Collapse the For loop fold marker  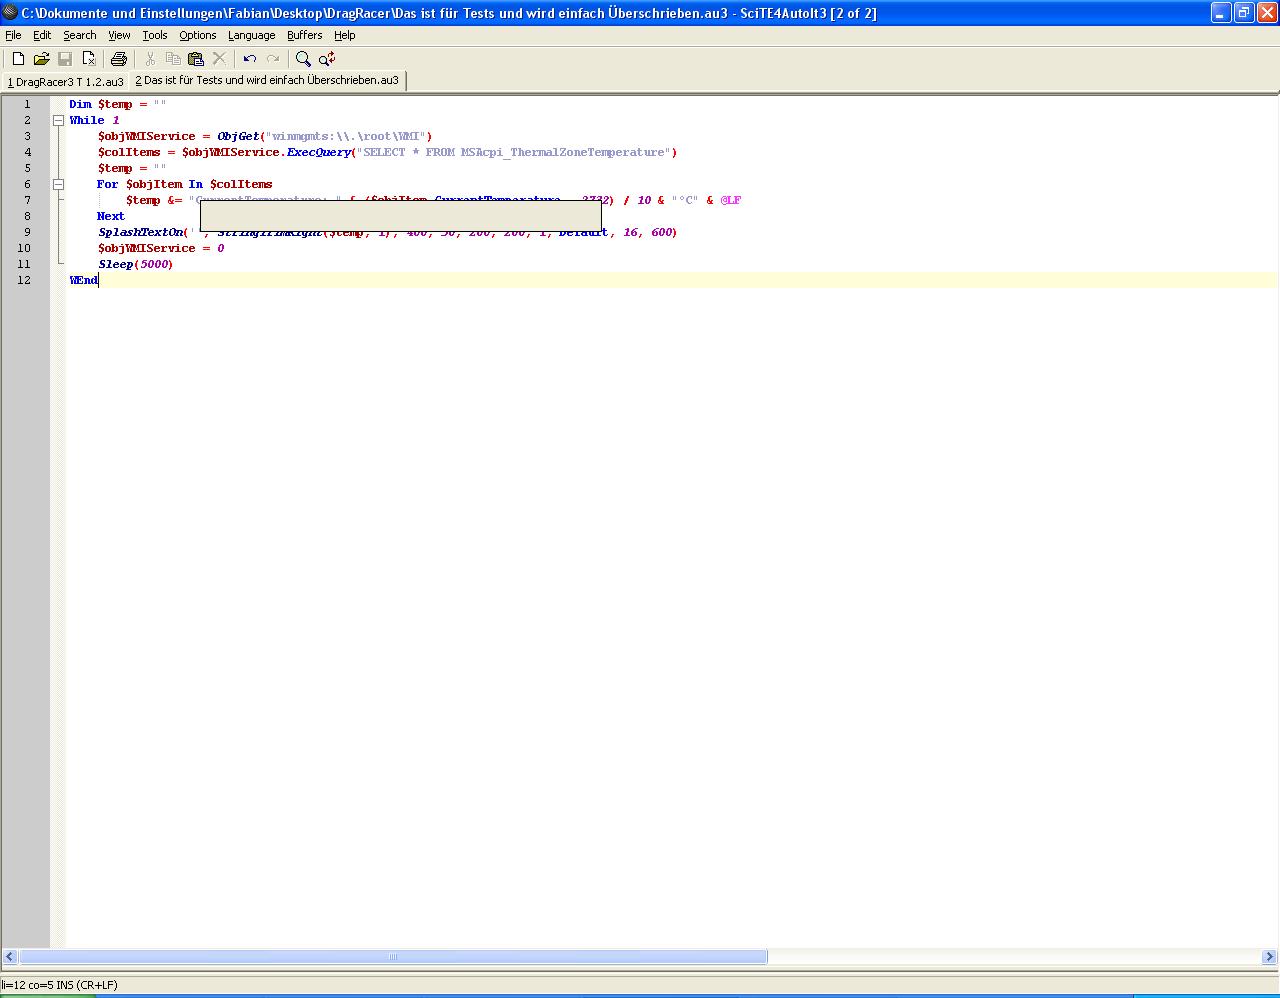point(58,184)
